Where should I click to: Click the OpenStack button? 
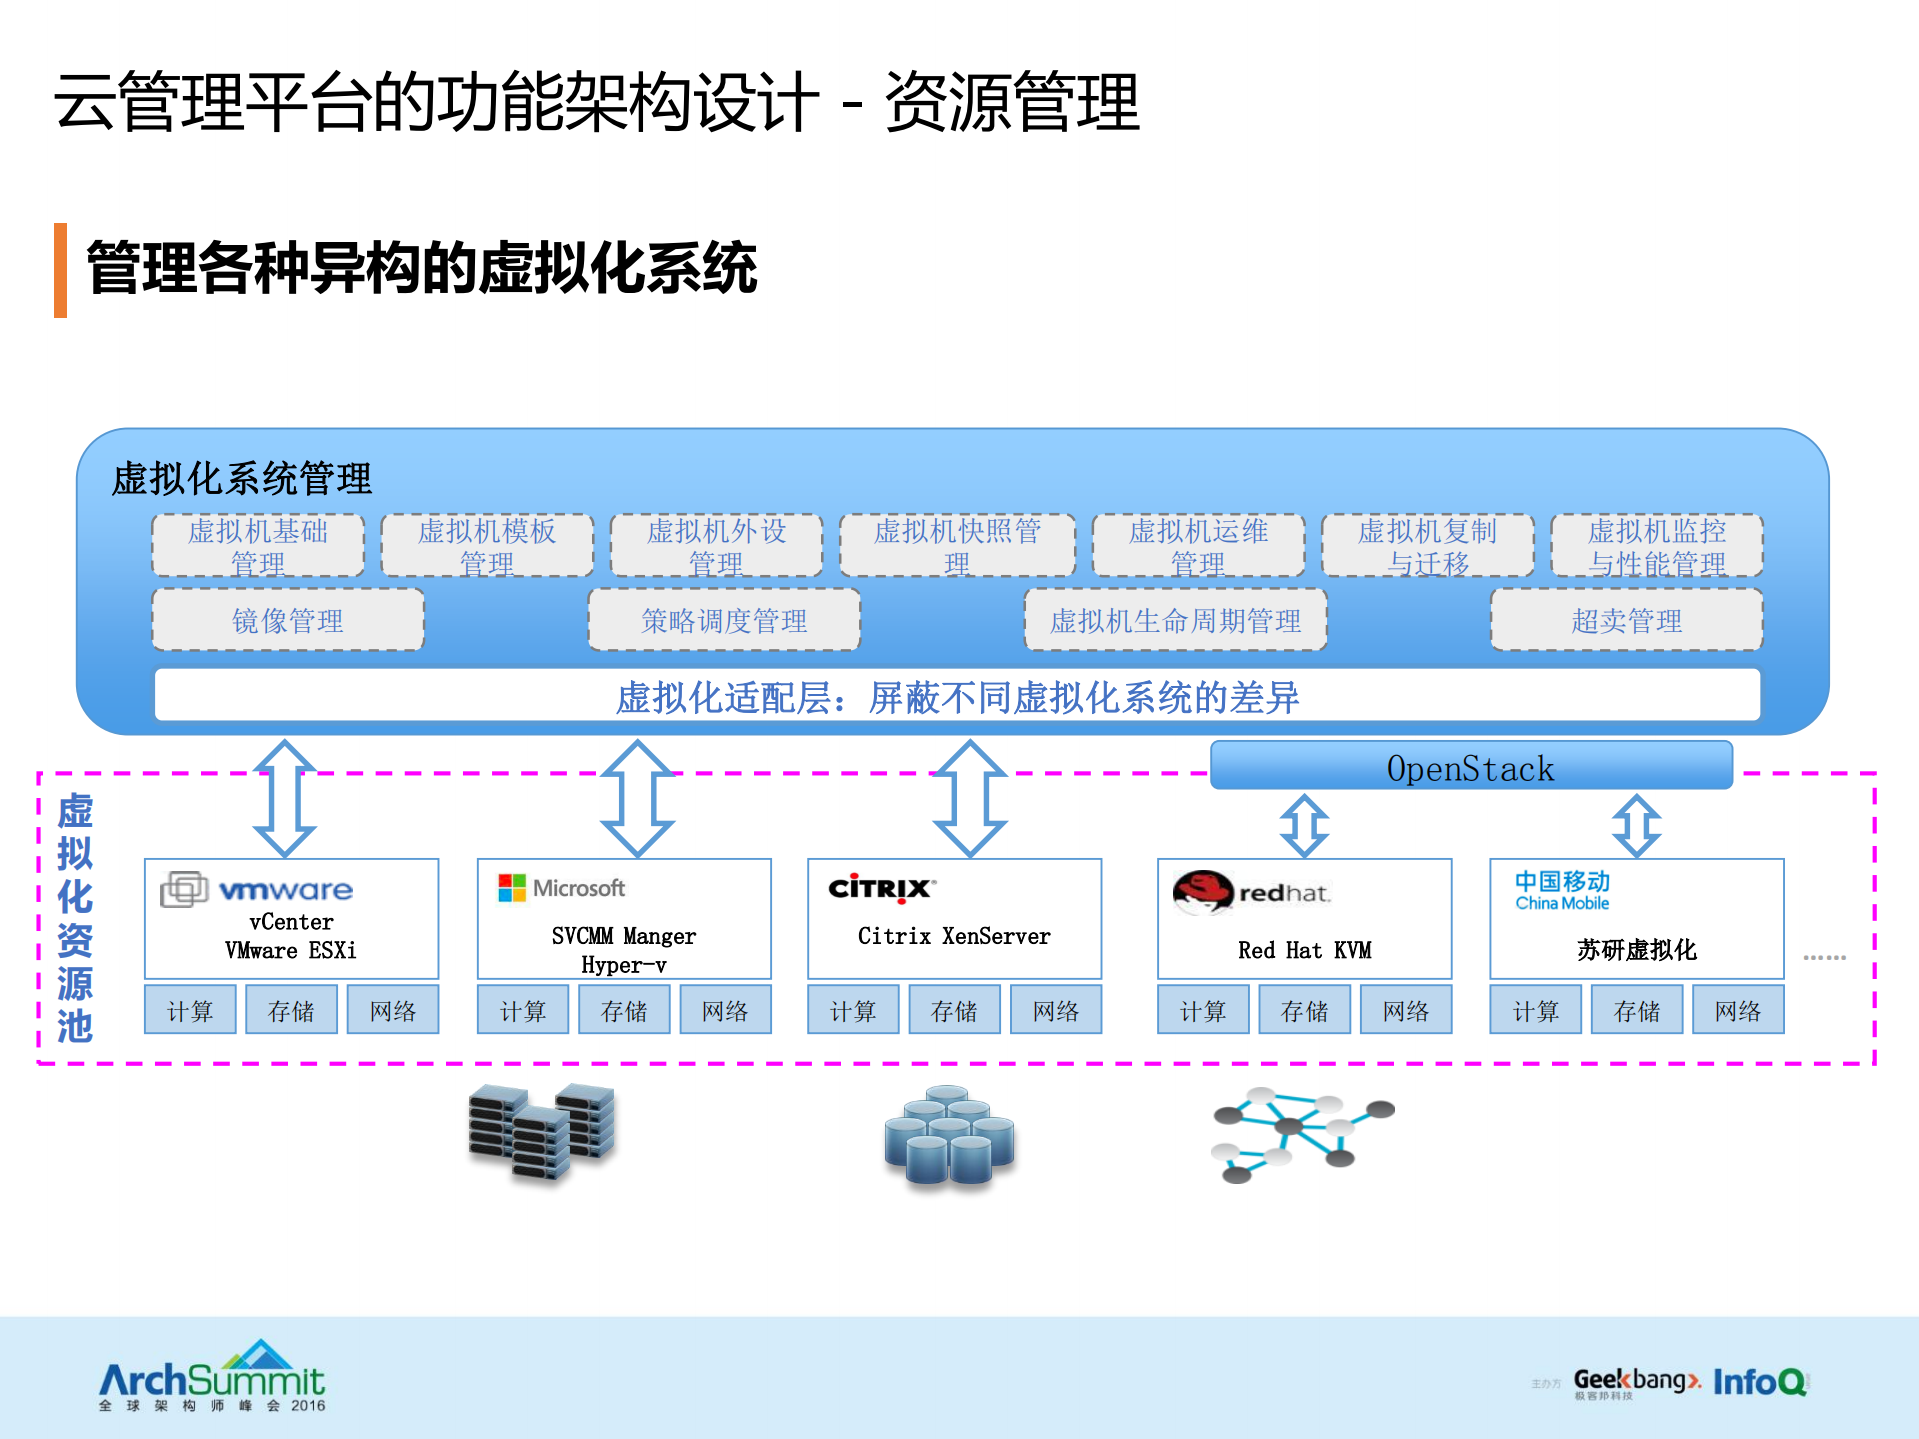(1470, 767)
